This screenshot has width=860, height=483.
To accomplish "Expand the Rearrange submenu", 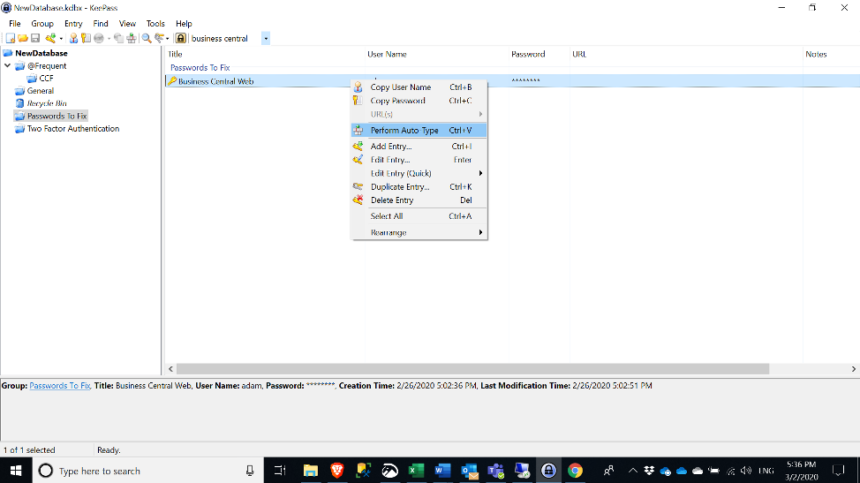I will click(x=419, y=232).
